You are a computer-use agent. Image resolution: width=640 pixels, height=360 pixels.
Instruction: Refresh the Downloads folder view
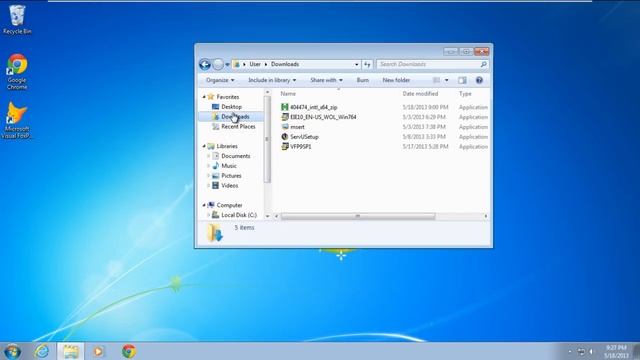pyautogui.click(x=367, y=64)
